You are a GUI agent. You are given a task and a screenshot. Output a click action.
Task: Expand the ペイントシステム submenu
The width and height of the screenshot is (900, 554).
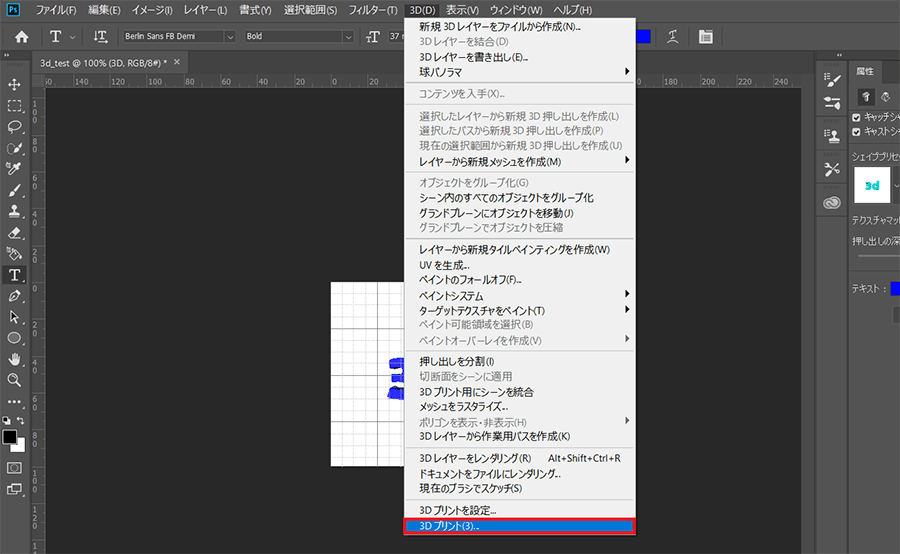[x=520, y=296]
